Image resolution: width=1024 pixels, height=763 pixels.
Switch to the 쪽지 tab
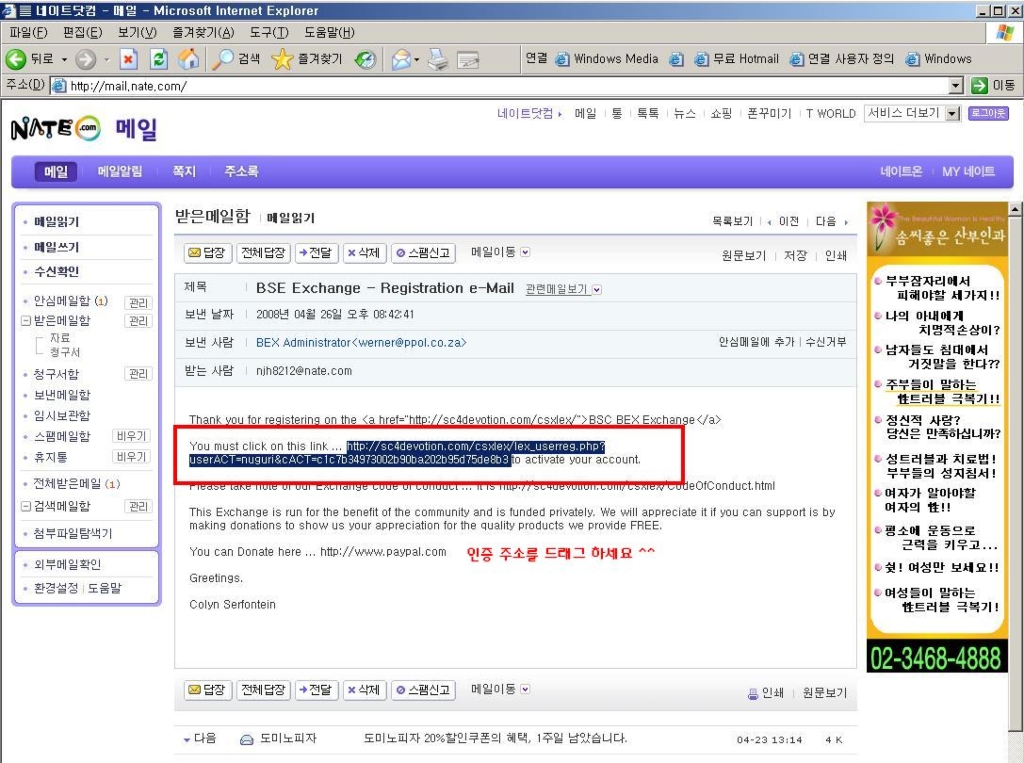tap(184, 171)
